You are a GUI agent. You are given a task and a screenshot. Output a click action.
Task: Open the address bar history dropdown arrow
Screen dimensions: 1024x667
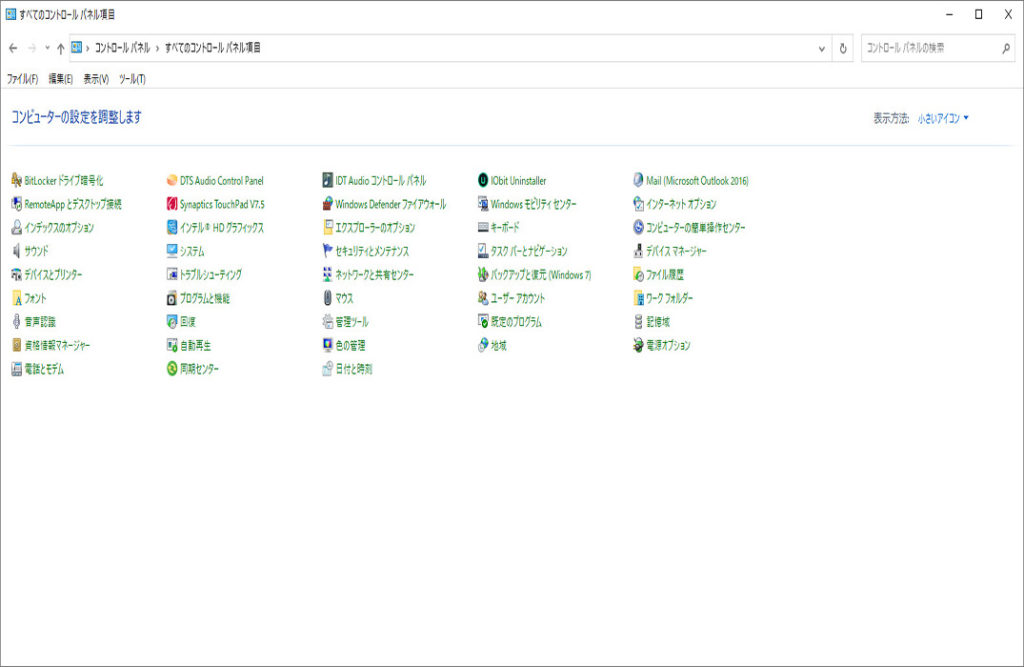(822, 48)
